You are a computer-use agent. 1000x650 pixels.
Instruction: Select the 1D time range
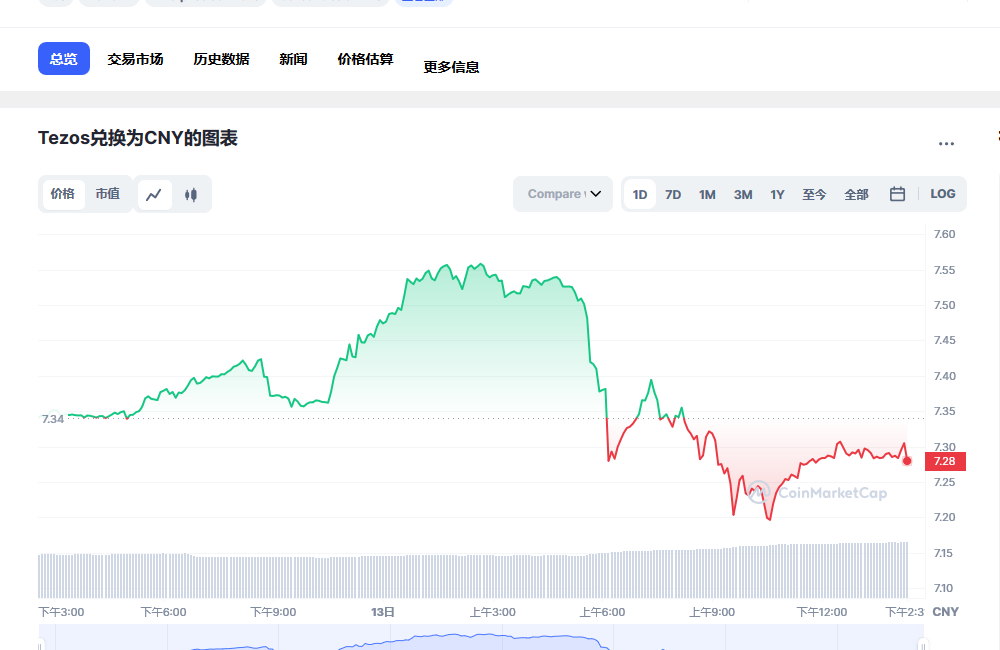point(640,195)
